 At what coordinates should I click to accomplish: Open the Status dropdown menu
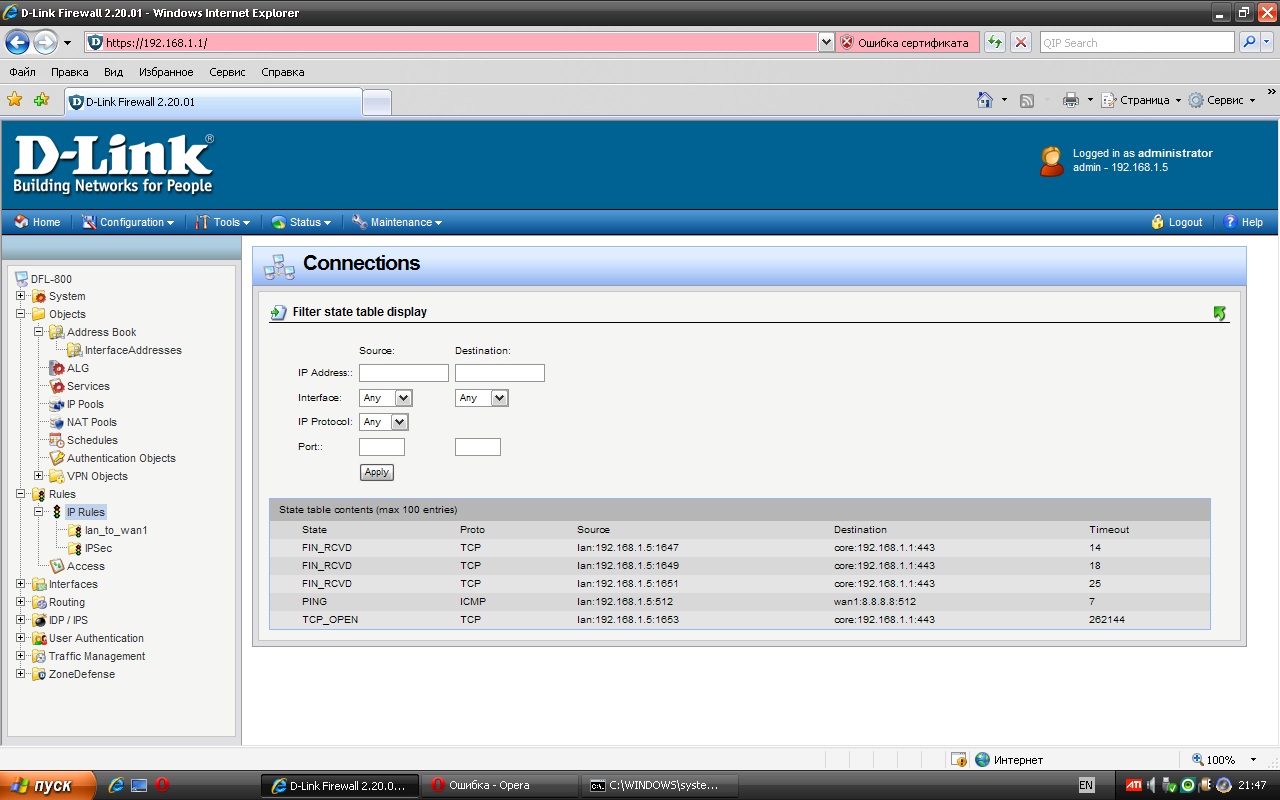coord(302,222)
